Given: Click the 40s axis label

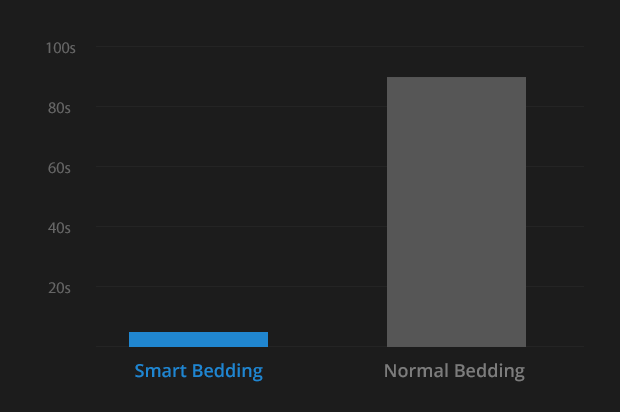Looking at the screenshot, I should (x=59, y=228).
